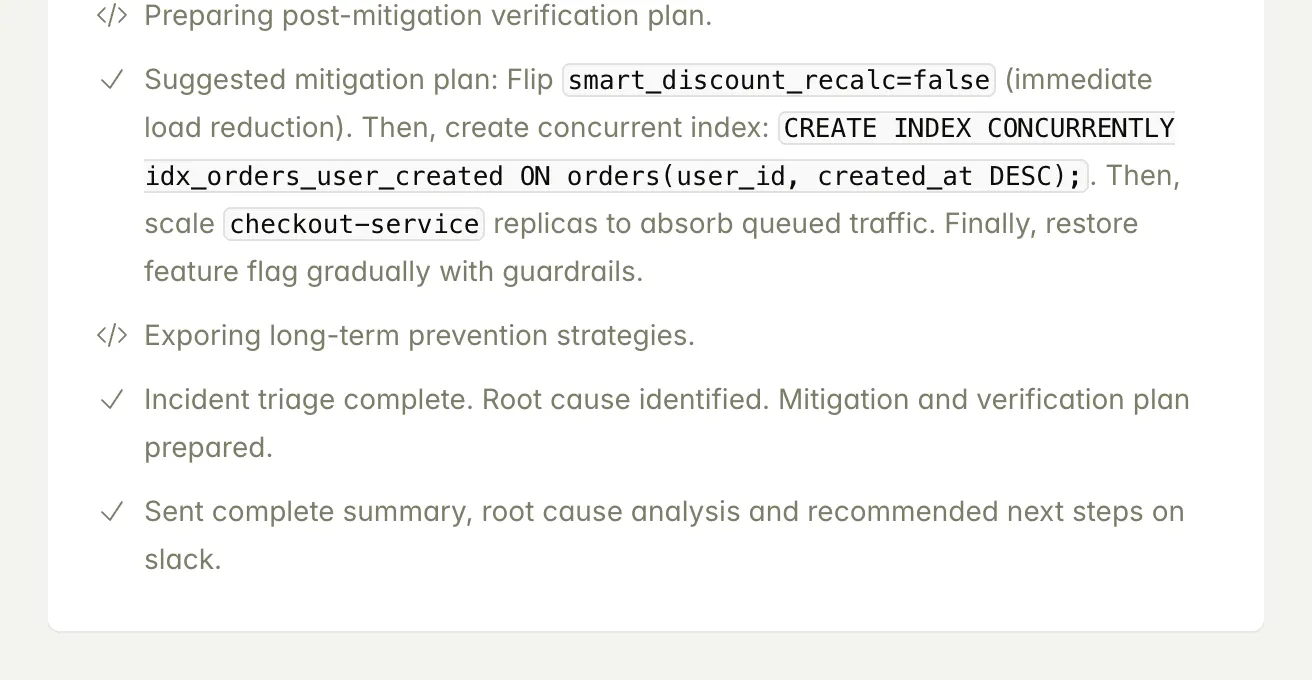Click the checkmark beside 'Sent complete summary'
This screenshot has height=680, width=1312.
pyautogui.click(x=112, y=512)
